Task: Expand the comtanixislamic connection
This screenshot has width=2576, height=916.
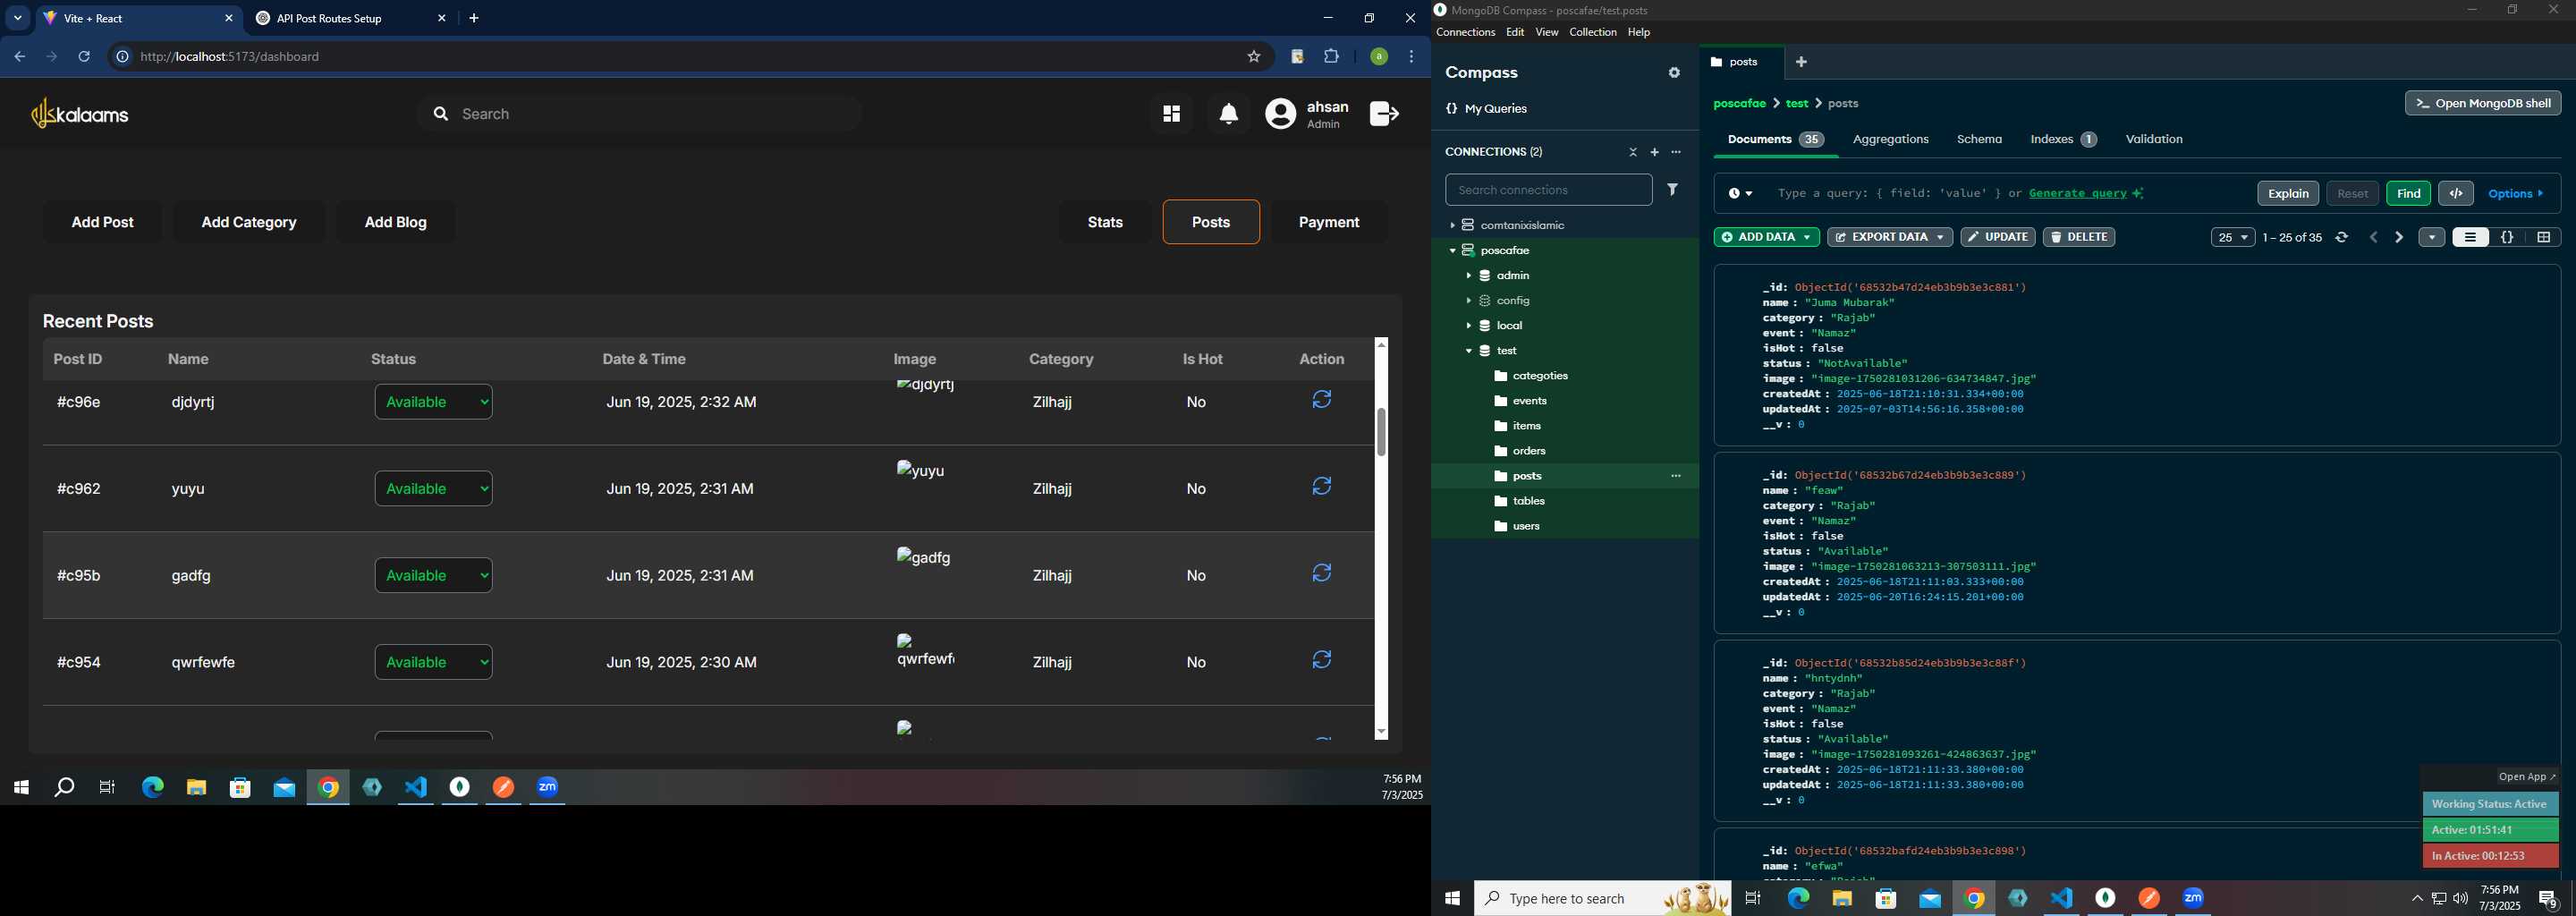Action: (x=1452, y=226)
